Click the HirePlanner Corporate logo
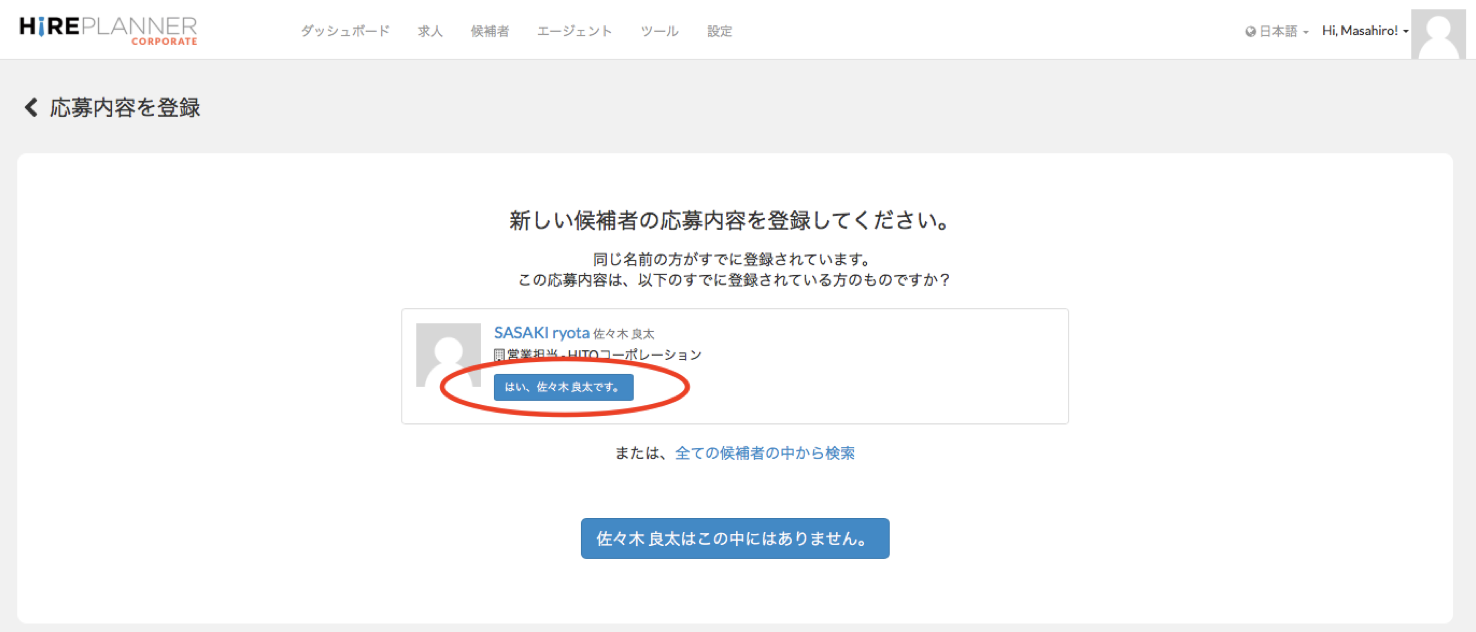The width and height of the screenshot is (1476, 632). (x=108, y=30)
